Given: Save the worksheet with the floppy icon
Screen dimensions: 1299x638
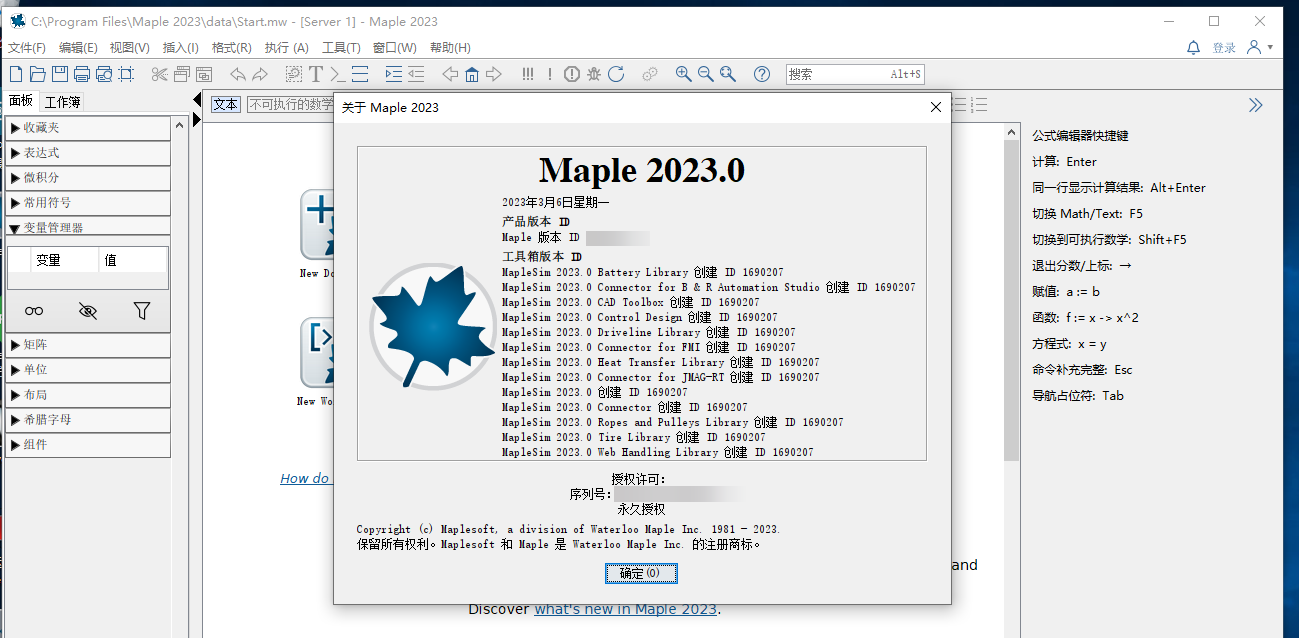Looking at the screenshot, I should (x=60, y=74).
